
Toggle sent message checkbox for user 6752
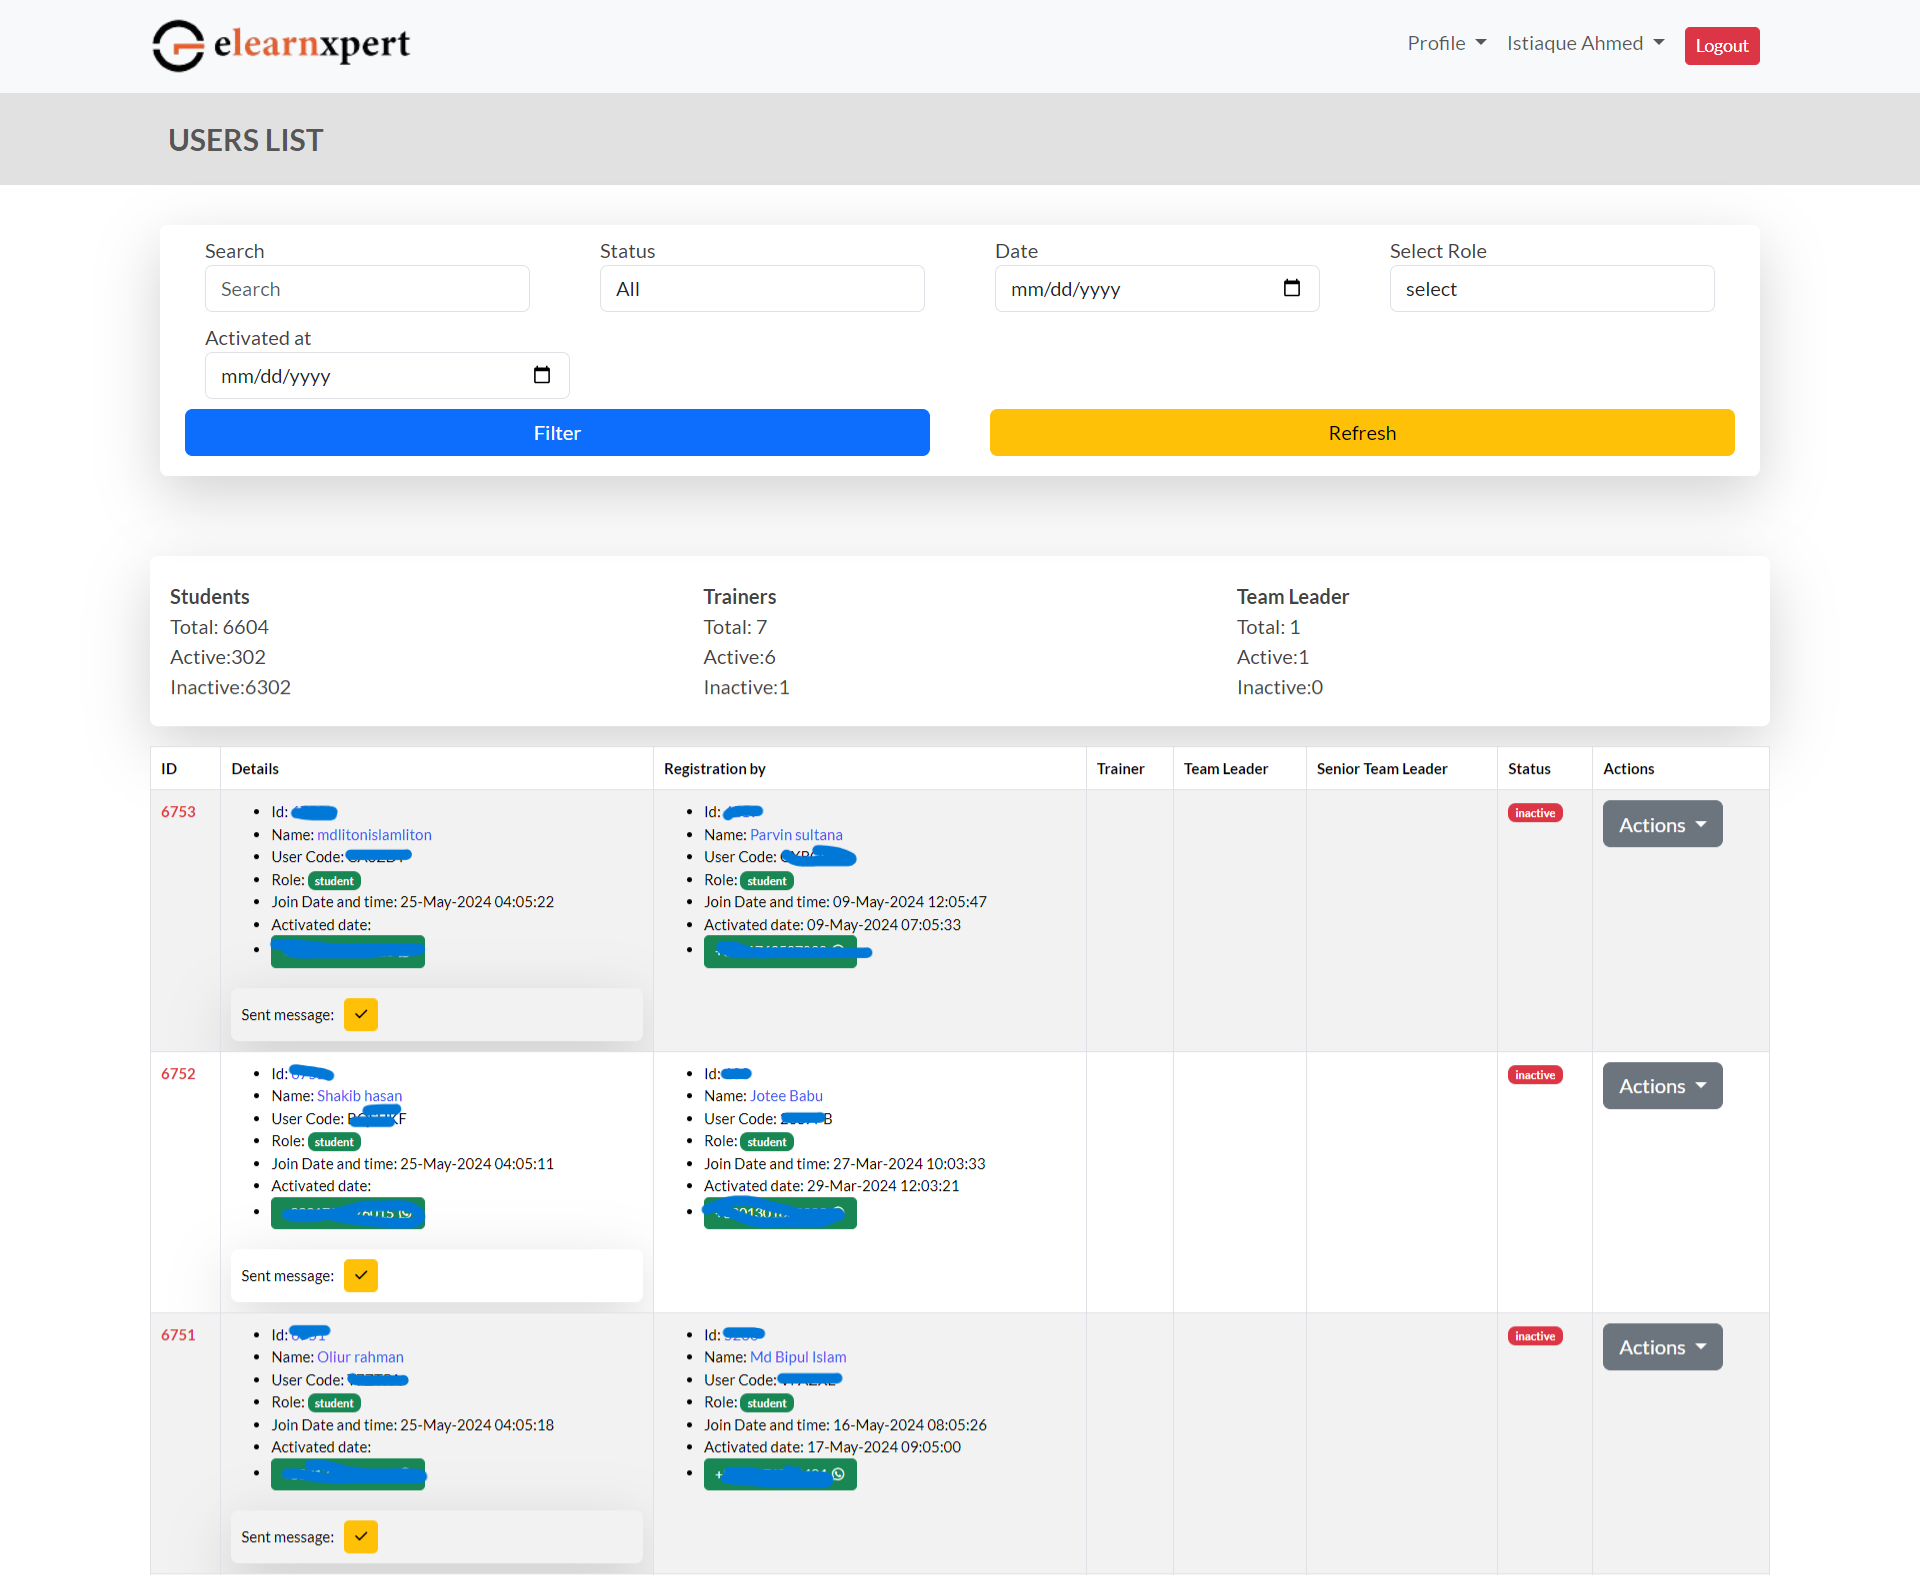pos(360,1275)
